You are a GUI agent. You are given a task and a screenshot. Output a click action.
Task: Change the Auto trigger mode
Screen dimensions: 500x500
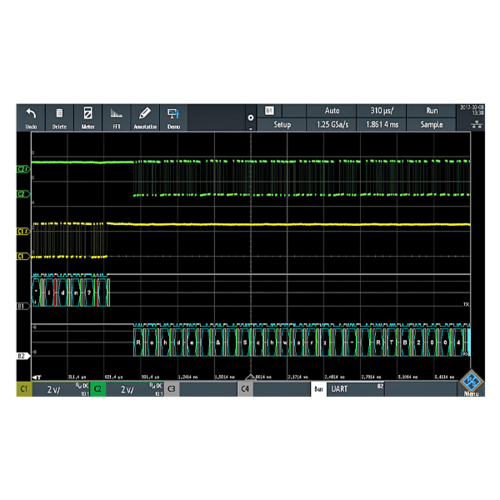pos(332,111)
